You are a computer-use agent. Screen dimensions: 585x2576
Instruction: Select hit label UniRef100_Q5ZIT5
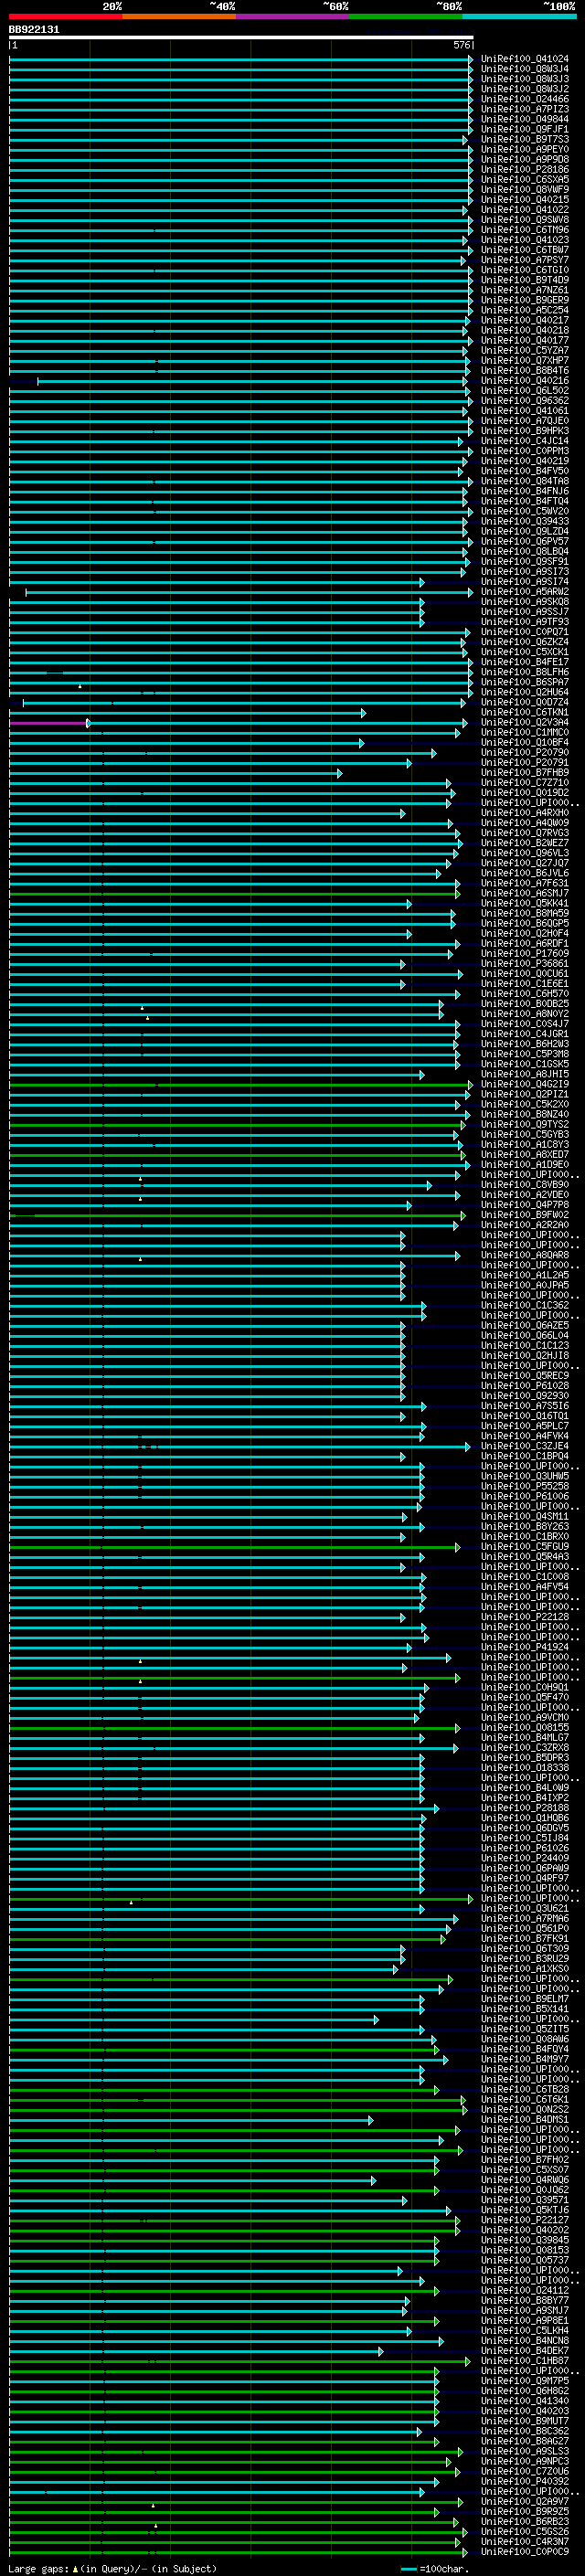tap(525, 2029)
